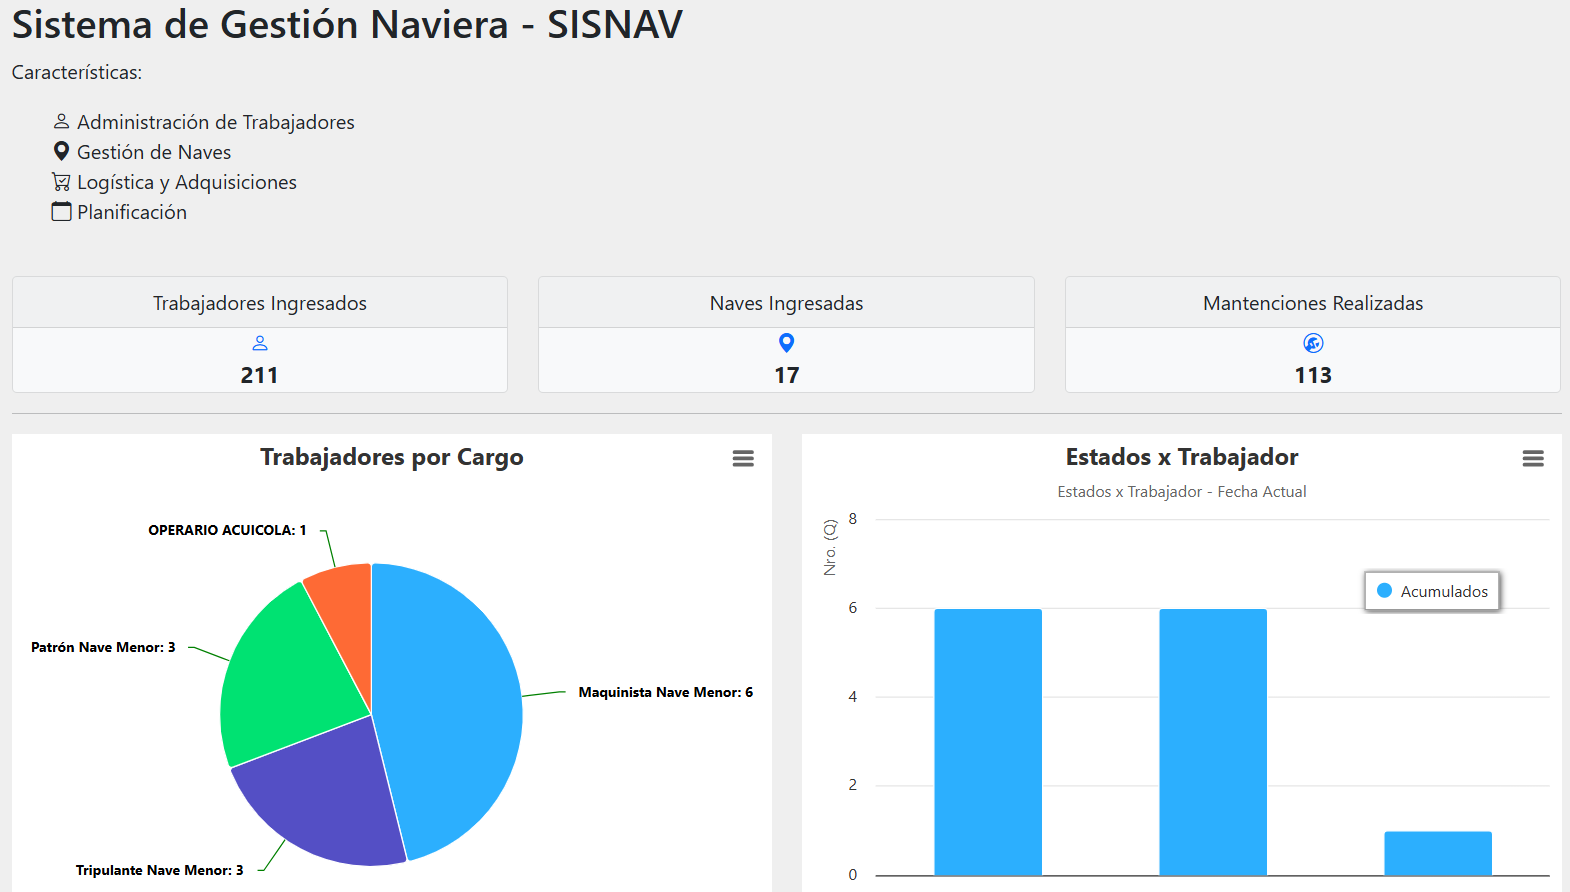Click the person icon beside Administración de Trabajadores
The width and height of the screenshot is (1570, 892).
(x=61, y=122)
